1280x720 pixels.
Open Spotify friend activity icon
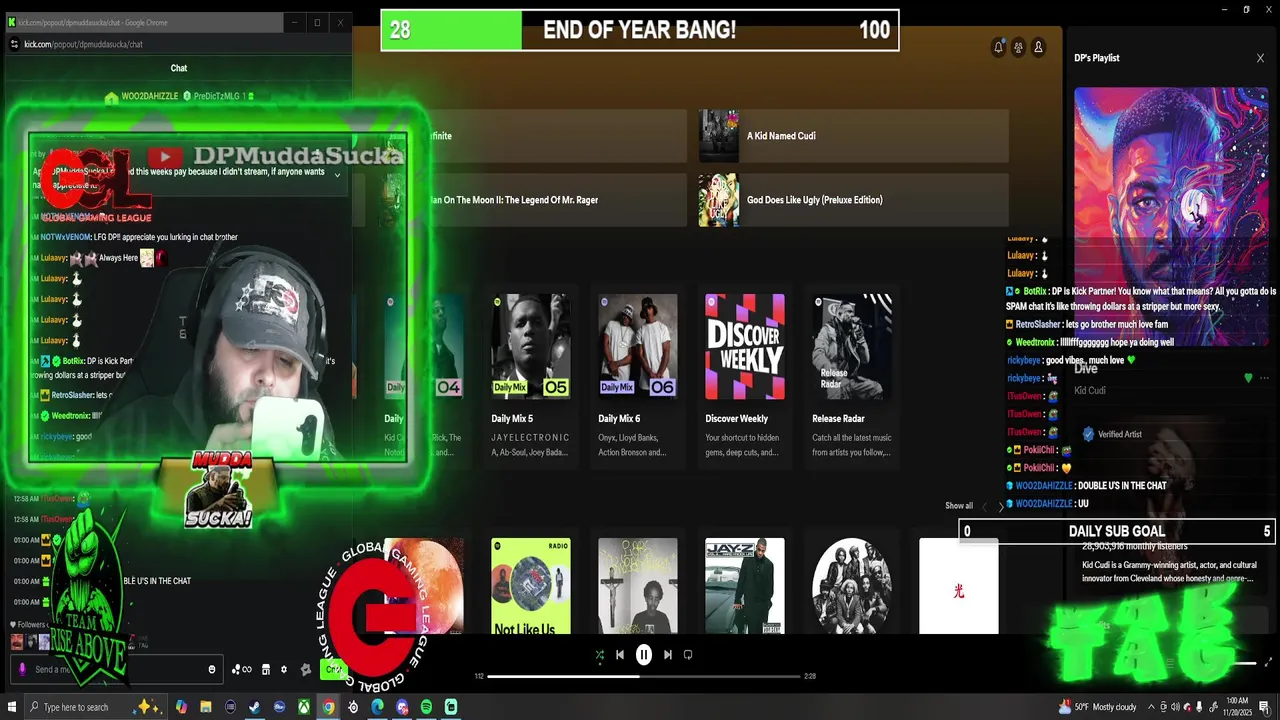pos(1018,47)
